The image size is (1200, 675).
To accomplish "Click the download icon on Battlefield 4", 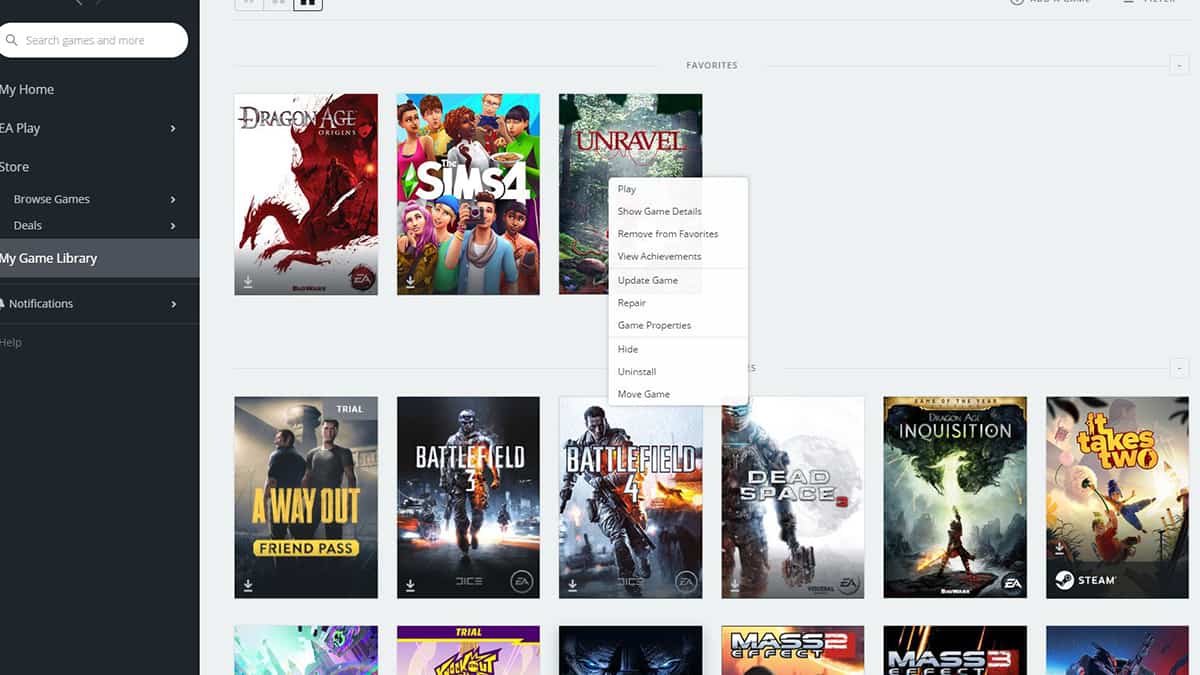I will 571,583.
